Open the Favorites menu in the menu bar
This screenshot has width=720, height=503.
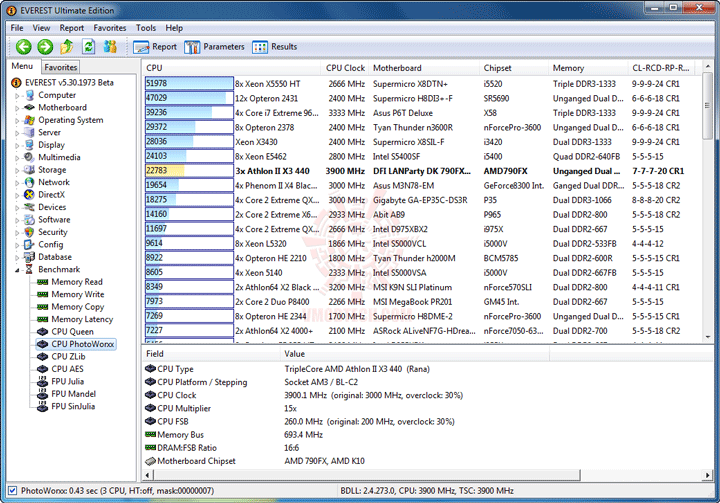click(110, 28)
